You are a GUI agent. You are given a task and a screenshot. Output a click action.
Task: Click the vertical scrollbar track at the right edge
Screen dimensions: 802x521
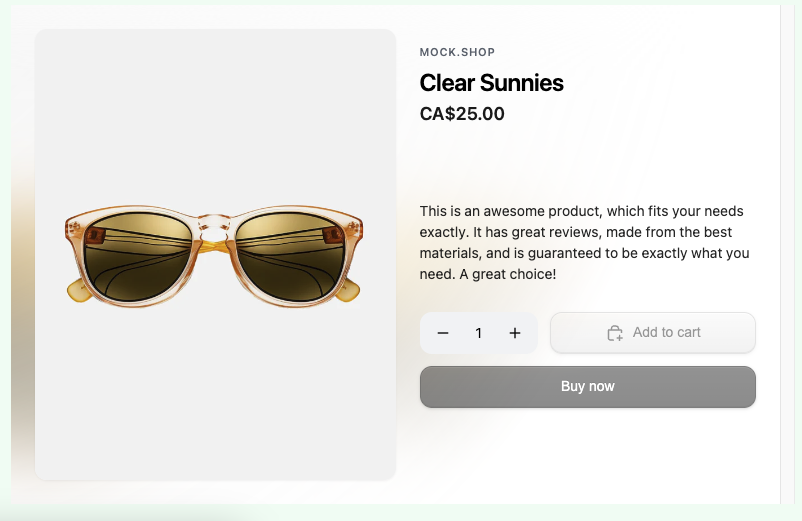pos(787,250)
